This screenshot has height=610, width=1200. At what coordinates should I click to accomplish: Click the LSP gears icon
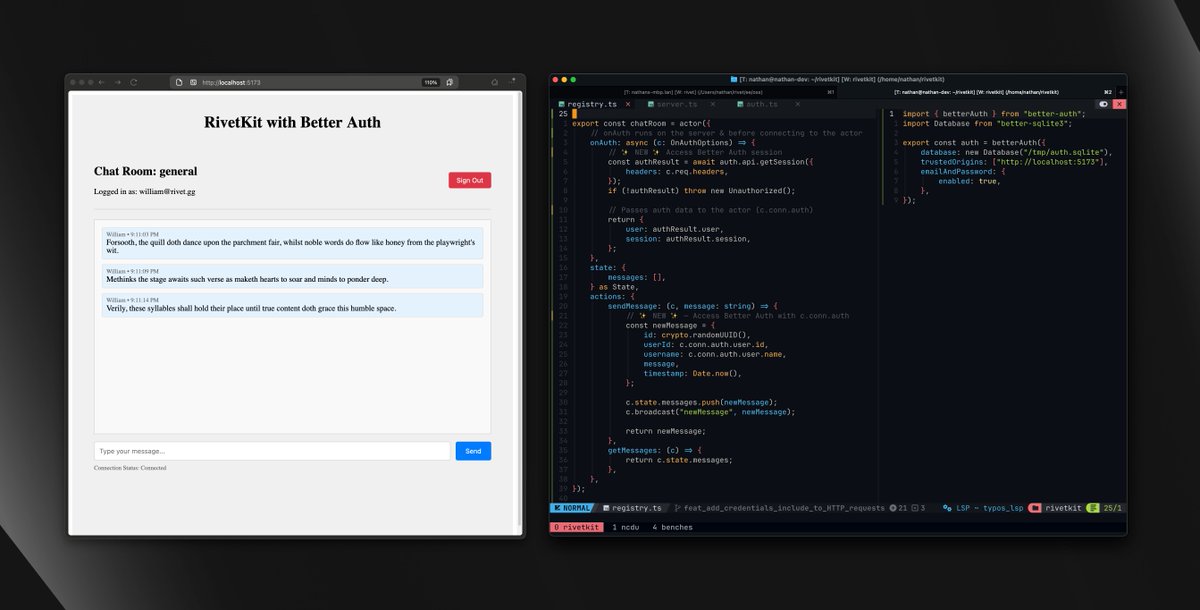(948, 508)
